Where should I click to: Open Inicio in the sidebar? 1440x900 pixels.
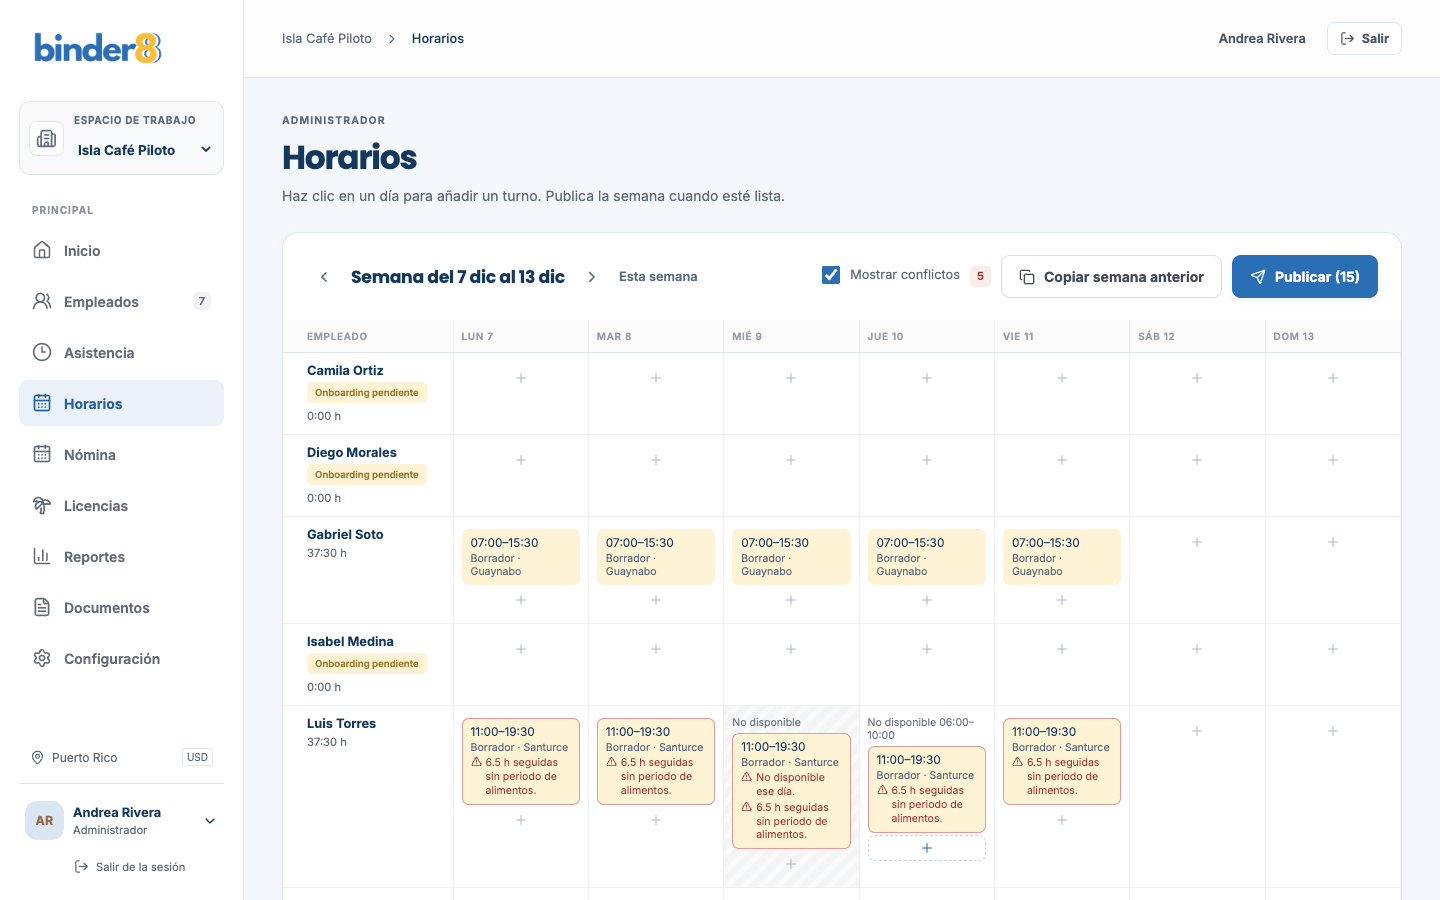(x=121, y=250)
